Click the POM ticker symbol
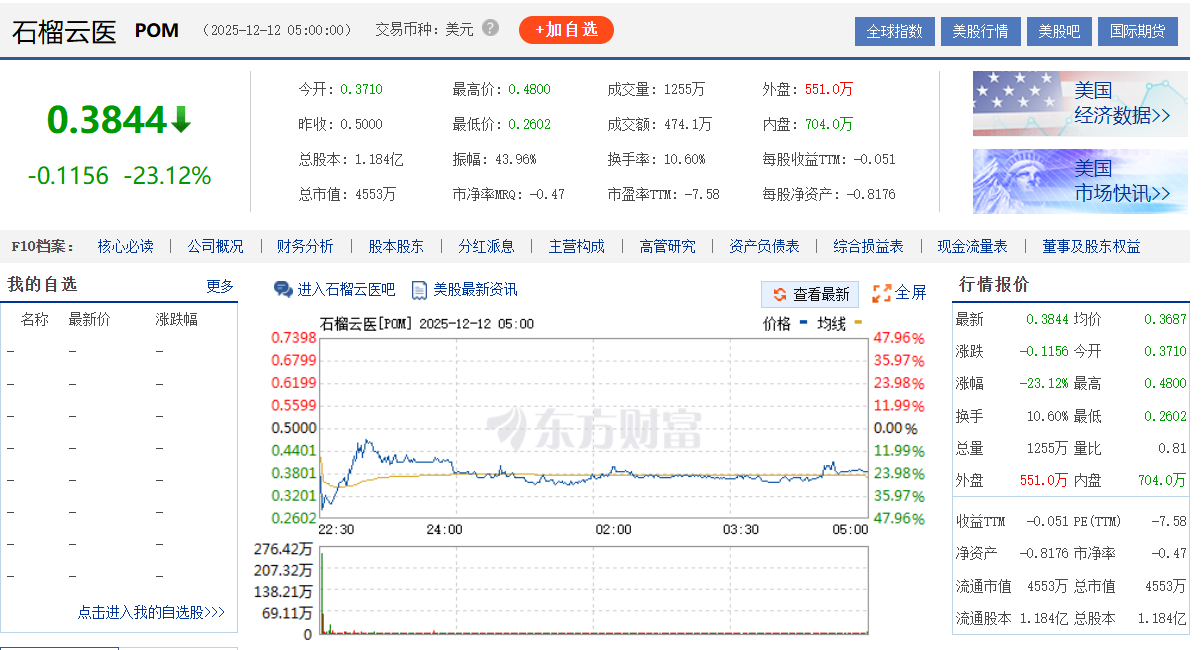 point(157,31)
